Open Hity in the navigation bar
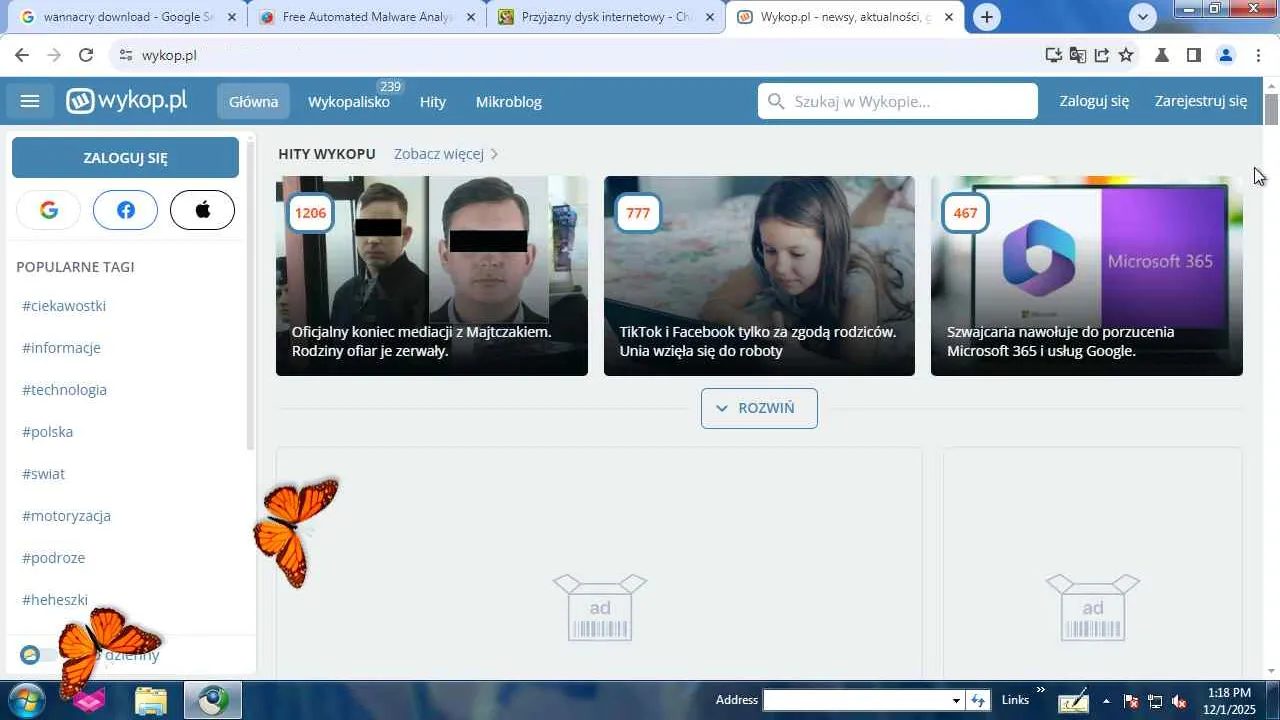This screenshot has width=1280, height=720. point(433,101)
